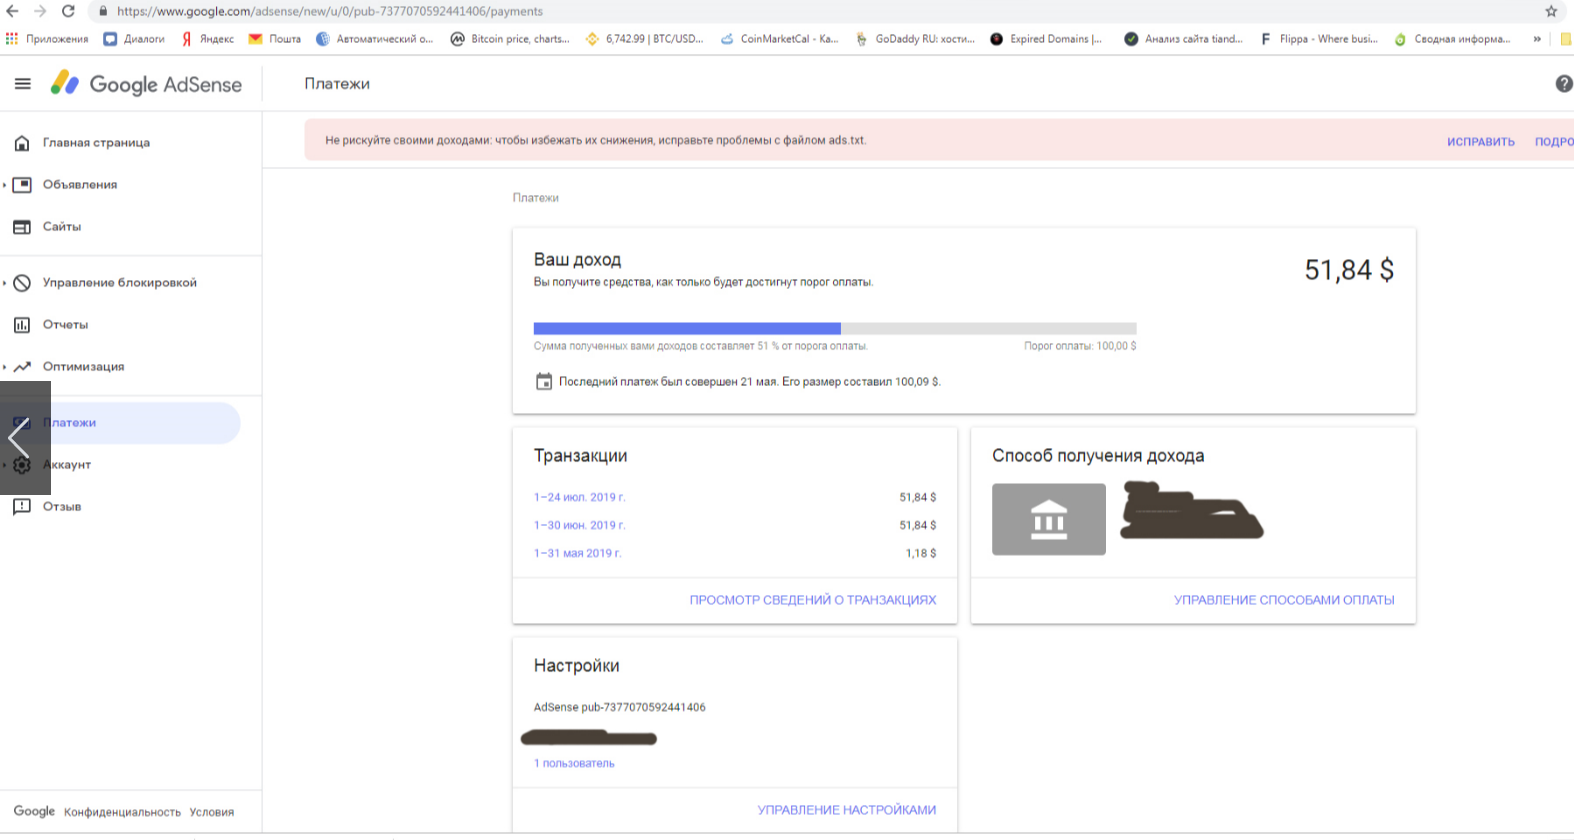Click the calendar icon beside last payment

coord(544,381)
